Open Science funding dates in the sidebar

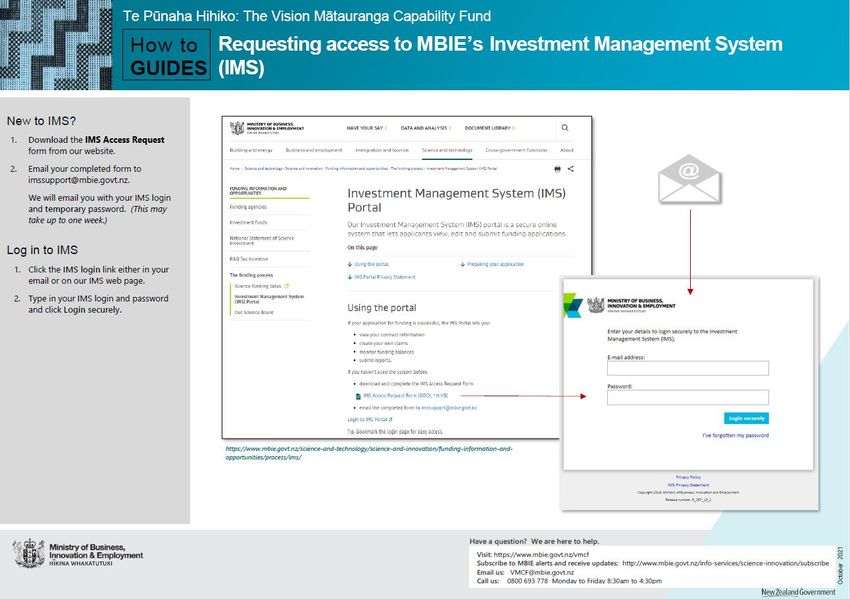point(258,286)
